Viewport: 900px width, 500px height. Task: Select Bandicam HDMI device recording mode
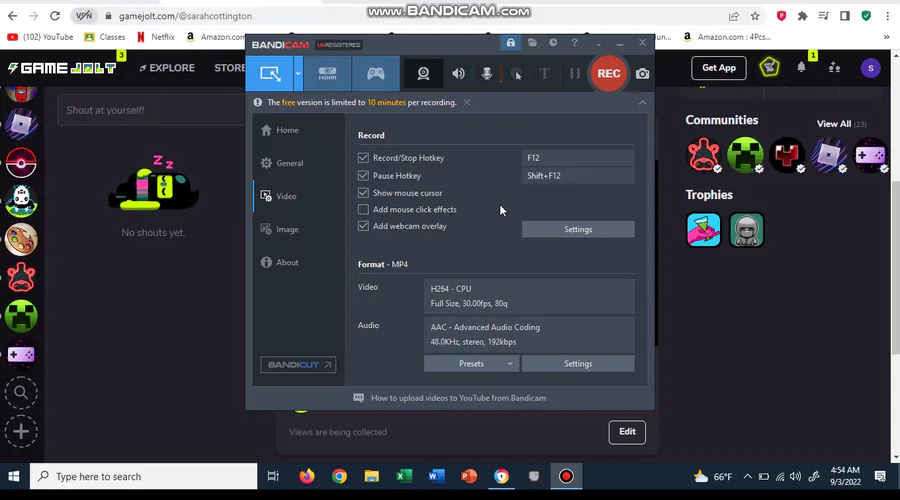pos(327,73)
